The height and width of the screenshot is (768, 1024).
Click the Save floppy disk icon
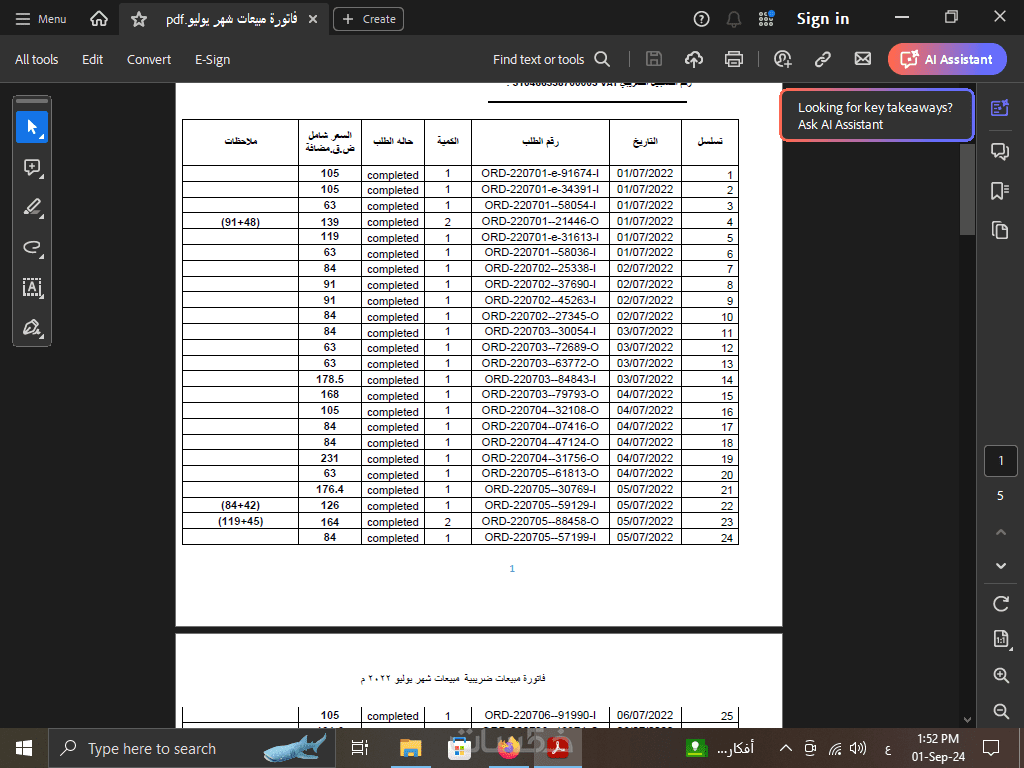[654, 59]
